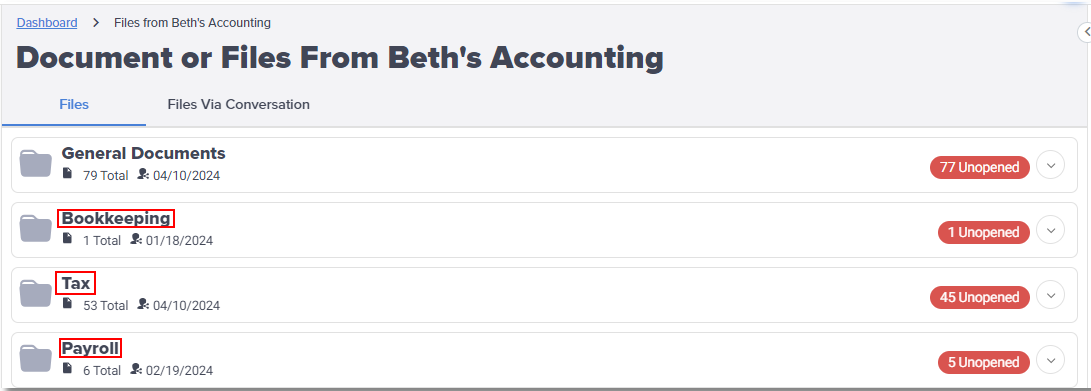Expand the Tax folder chevron

1051,295
